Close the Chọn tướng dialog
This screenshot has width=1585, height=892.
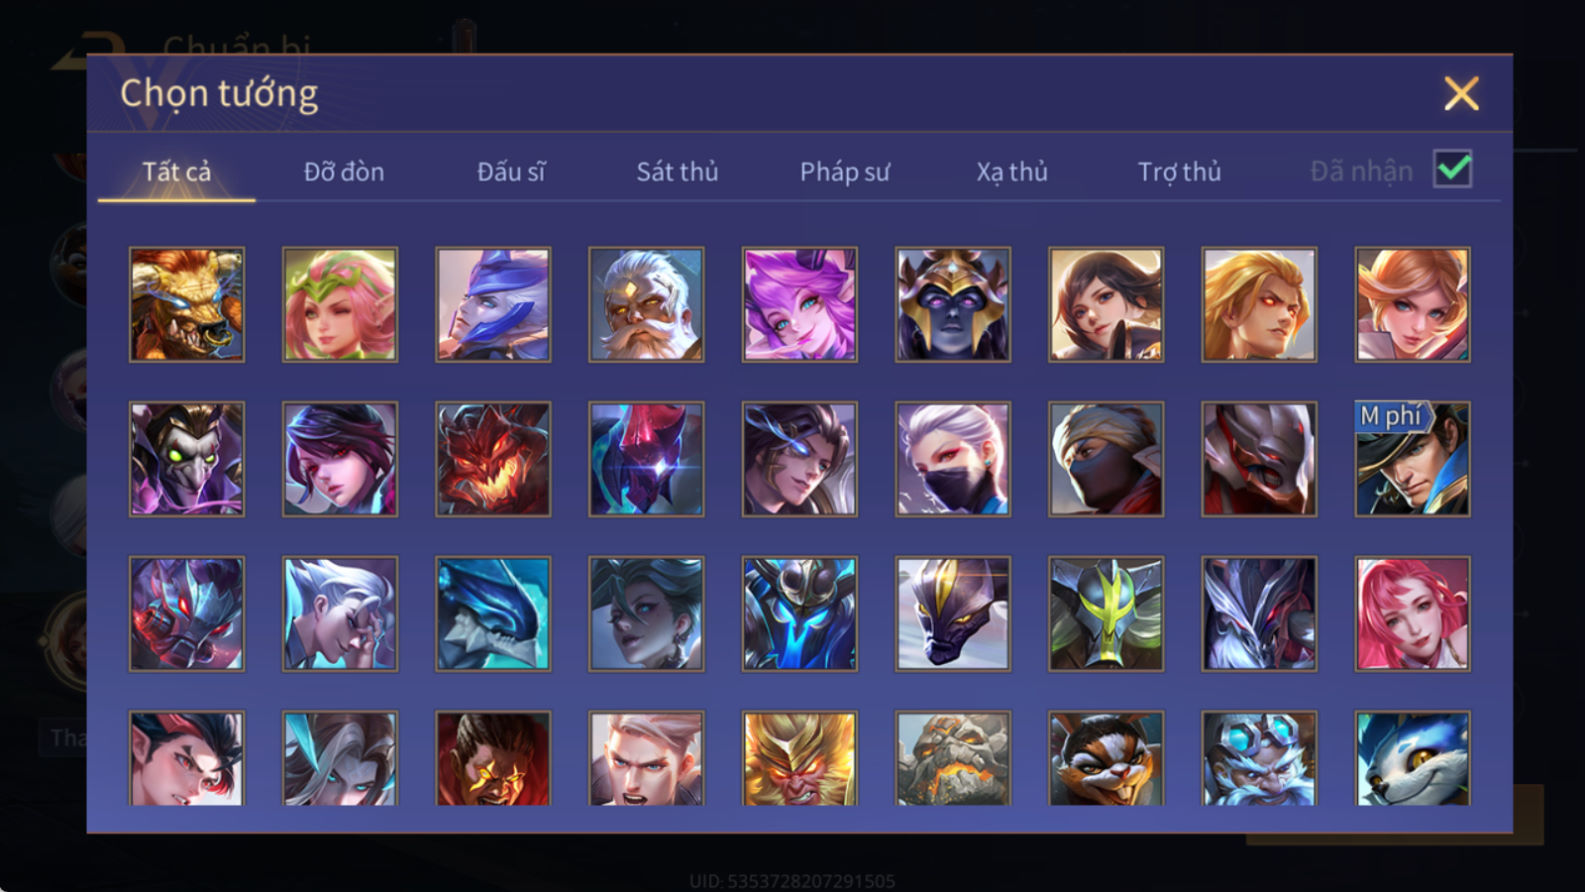1461,94
